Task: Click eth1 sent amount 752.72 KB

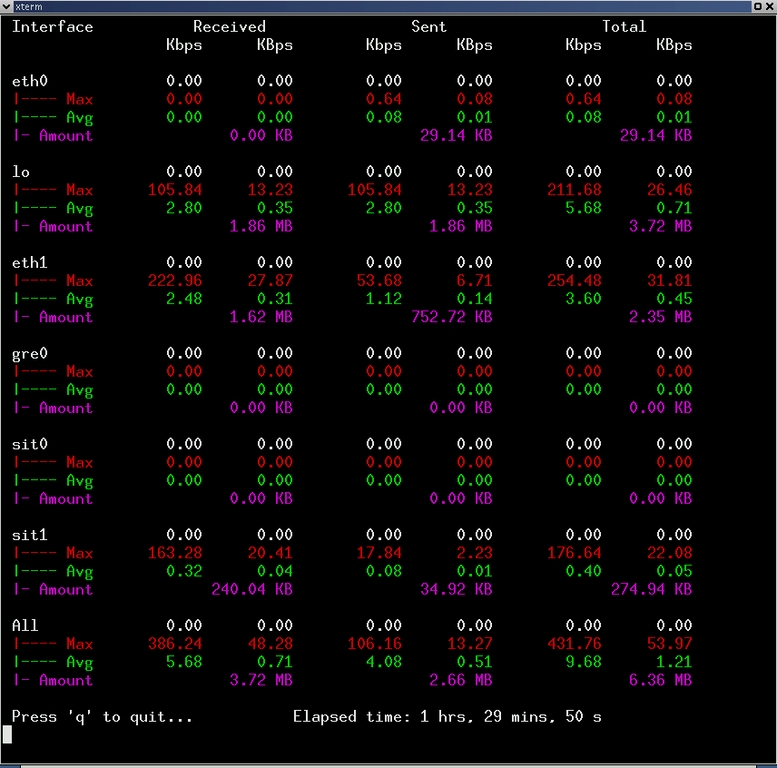Action: tap(452, 317)
